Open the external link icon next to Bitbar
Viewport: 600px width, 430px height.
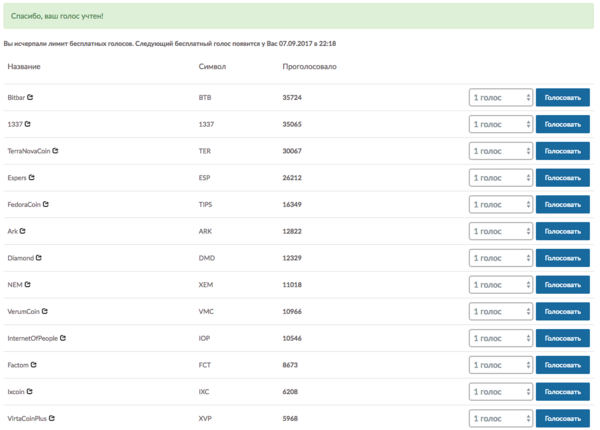(30, 97)
